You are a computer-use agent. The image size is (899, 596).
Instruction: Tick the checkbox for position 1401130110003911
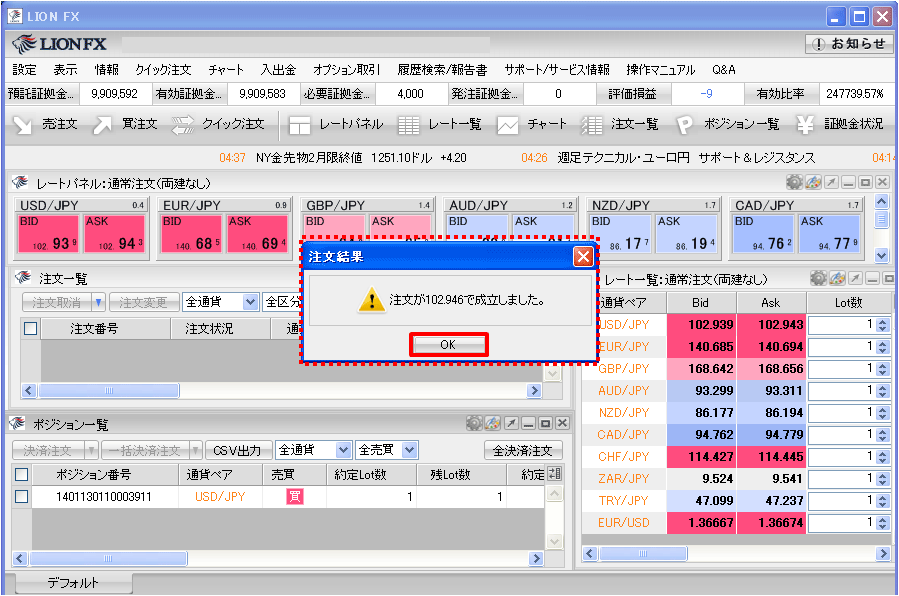[x=21, y=496]
